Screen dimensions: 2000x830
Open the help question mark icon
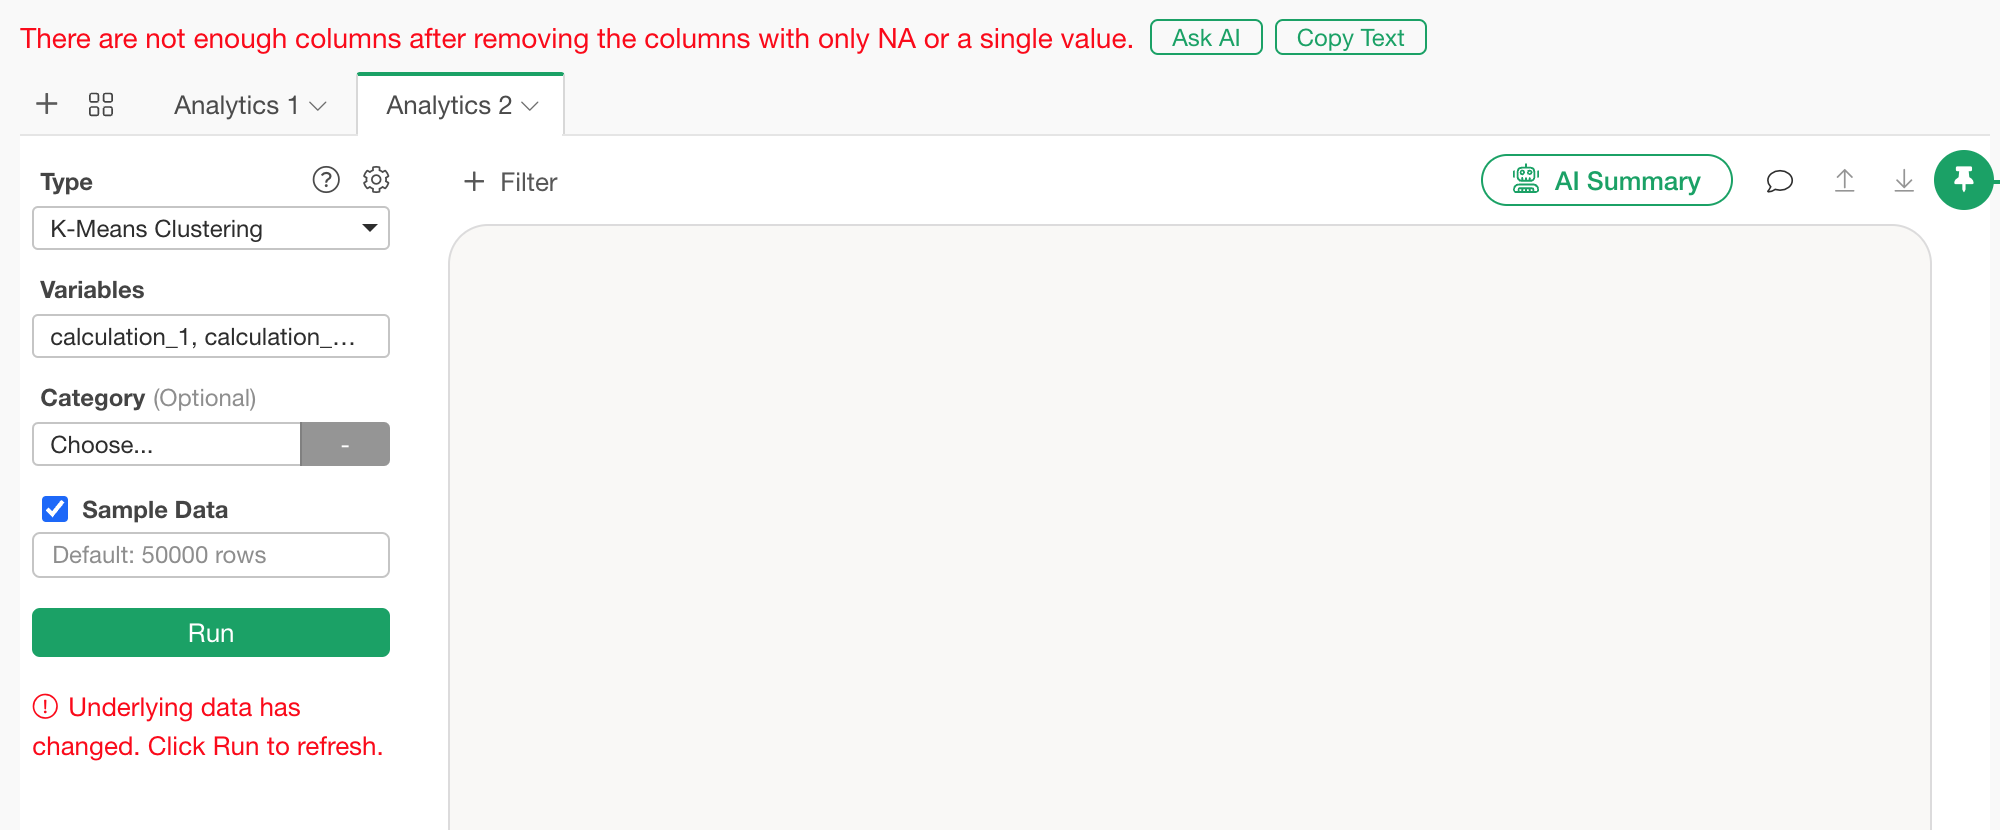[x=326, y=180]
